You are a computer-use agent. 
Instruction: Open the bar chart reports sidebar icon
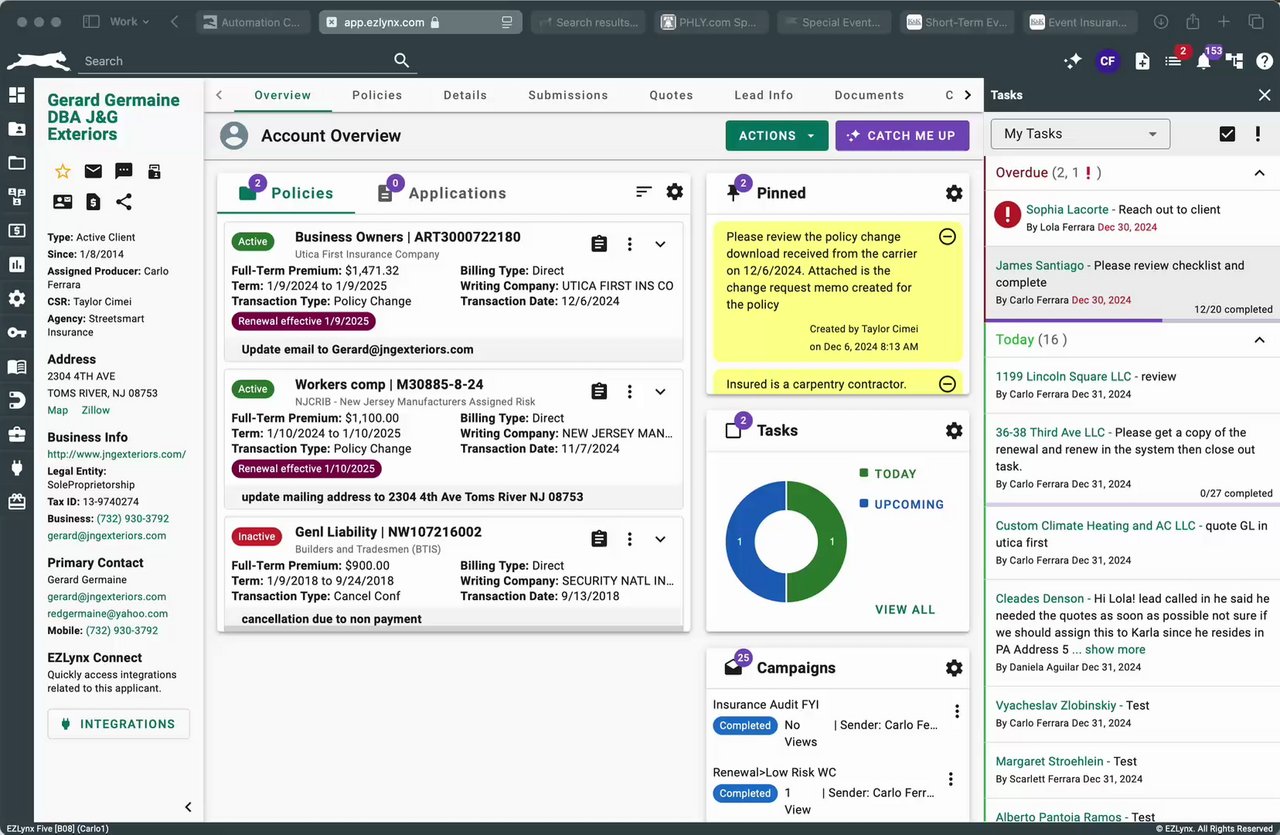(17, 265)
